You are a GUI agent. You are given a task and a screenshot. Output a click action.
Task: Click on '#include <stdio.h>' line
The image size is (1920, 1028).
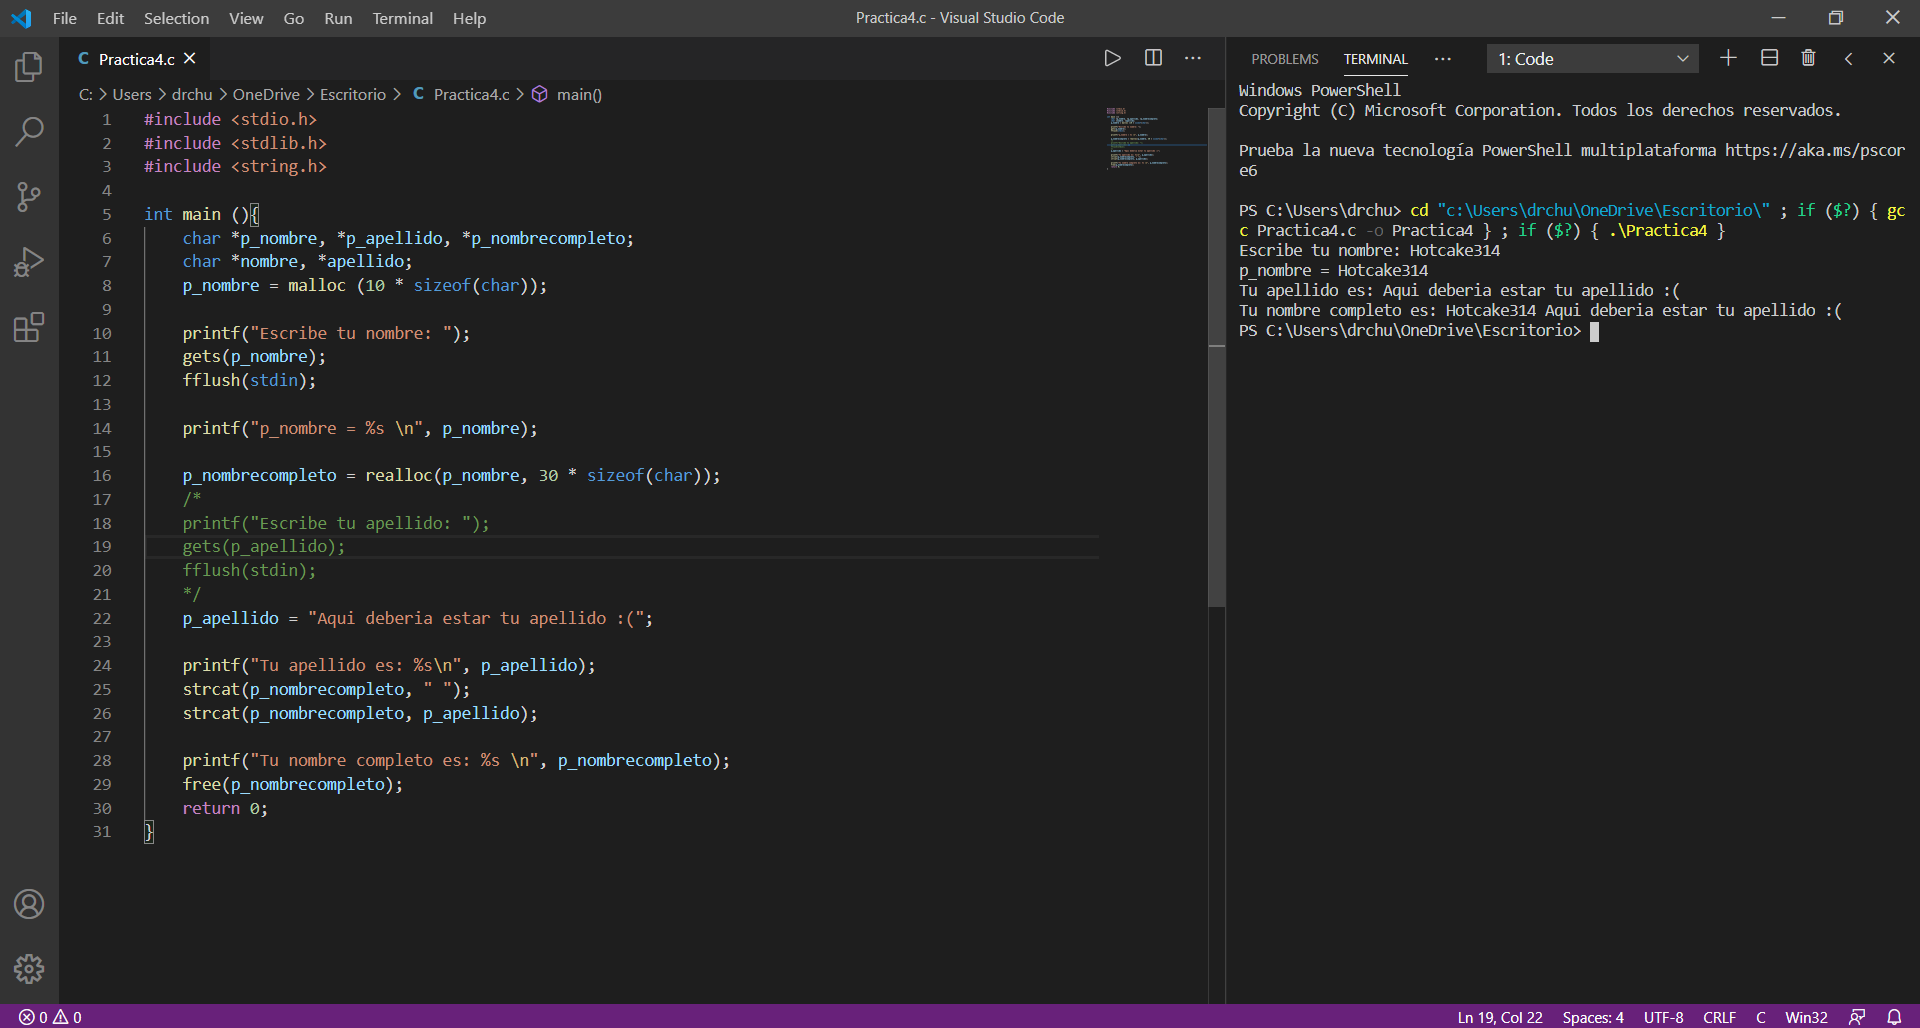tap(230, 119)
